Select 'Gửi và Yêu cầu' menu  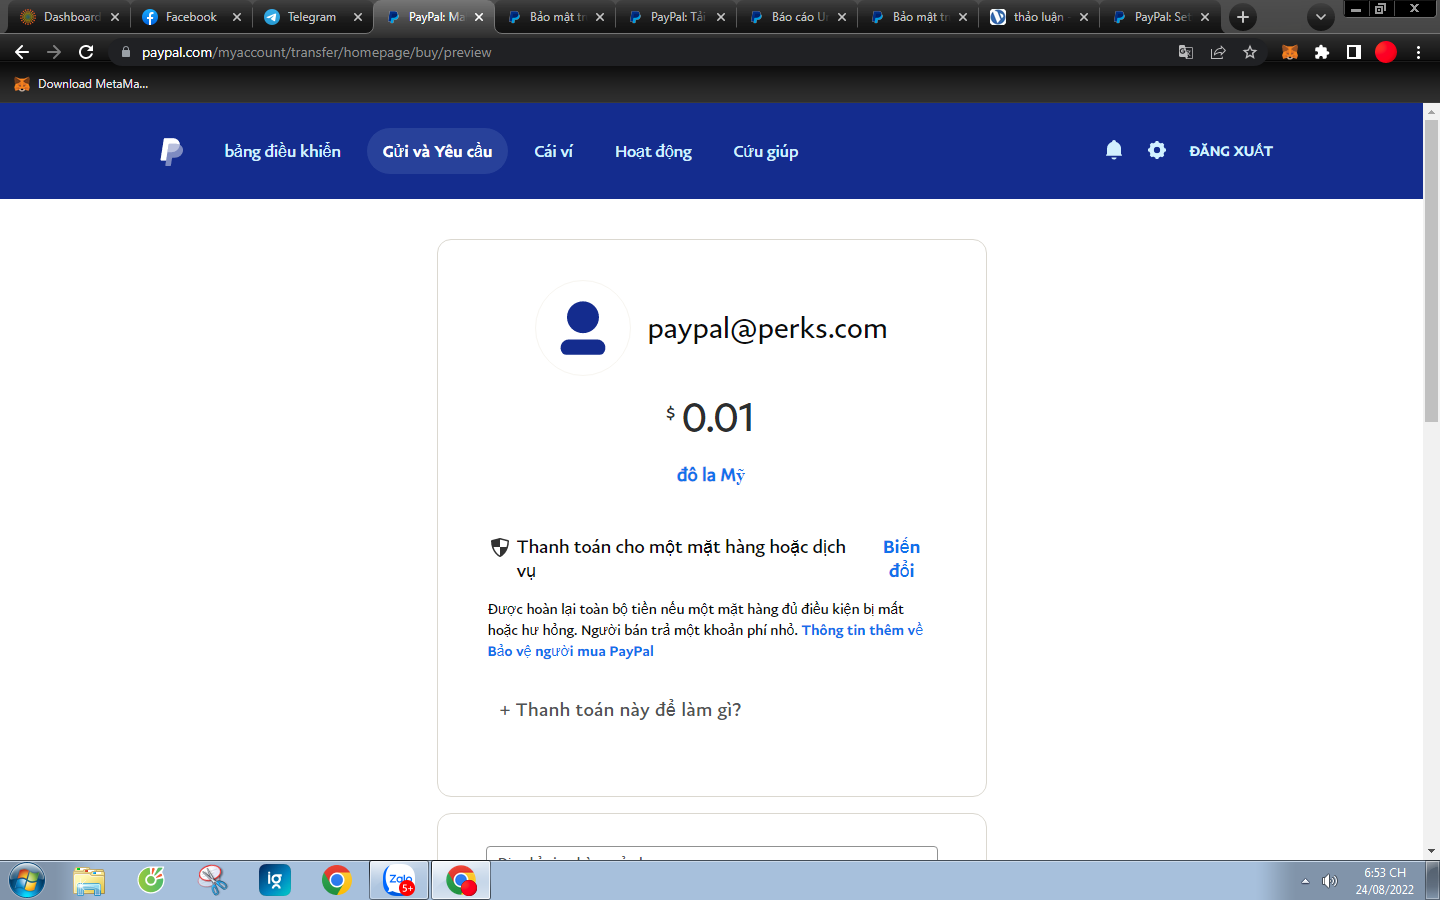pyautogui.click(x=437, y=151)
